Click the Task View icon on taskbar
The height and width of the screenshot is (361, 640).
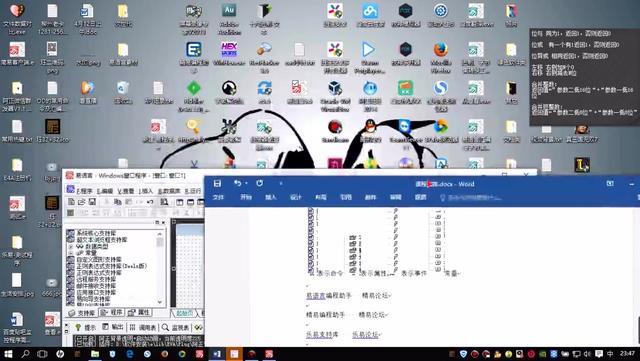42,354
